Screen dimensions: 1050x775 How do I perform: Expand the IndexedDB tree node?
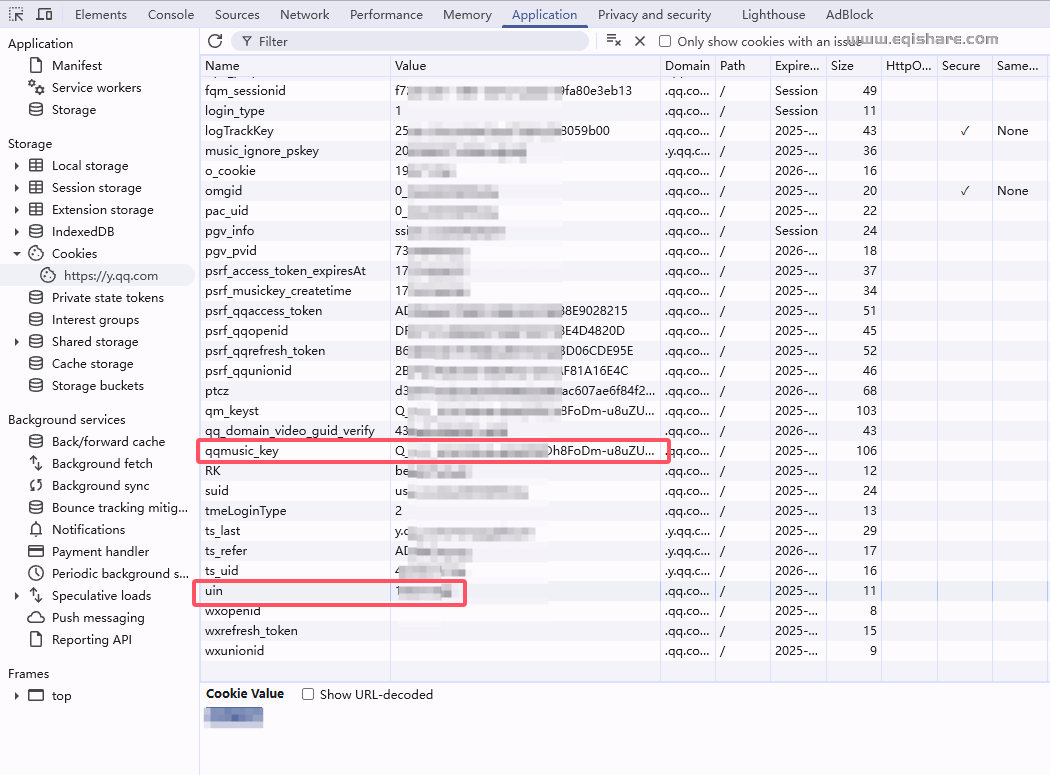[17, 232]
